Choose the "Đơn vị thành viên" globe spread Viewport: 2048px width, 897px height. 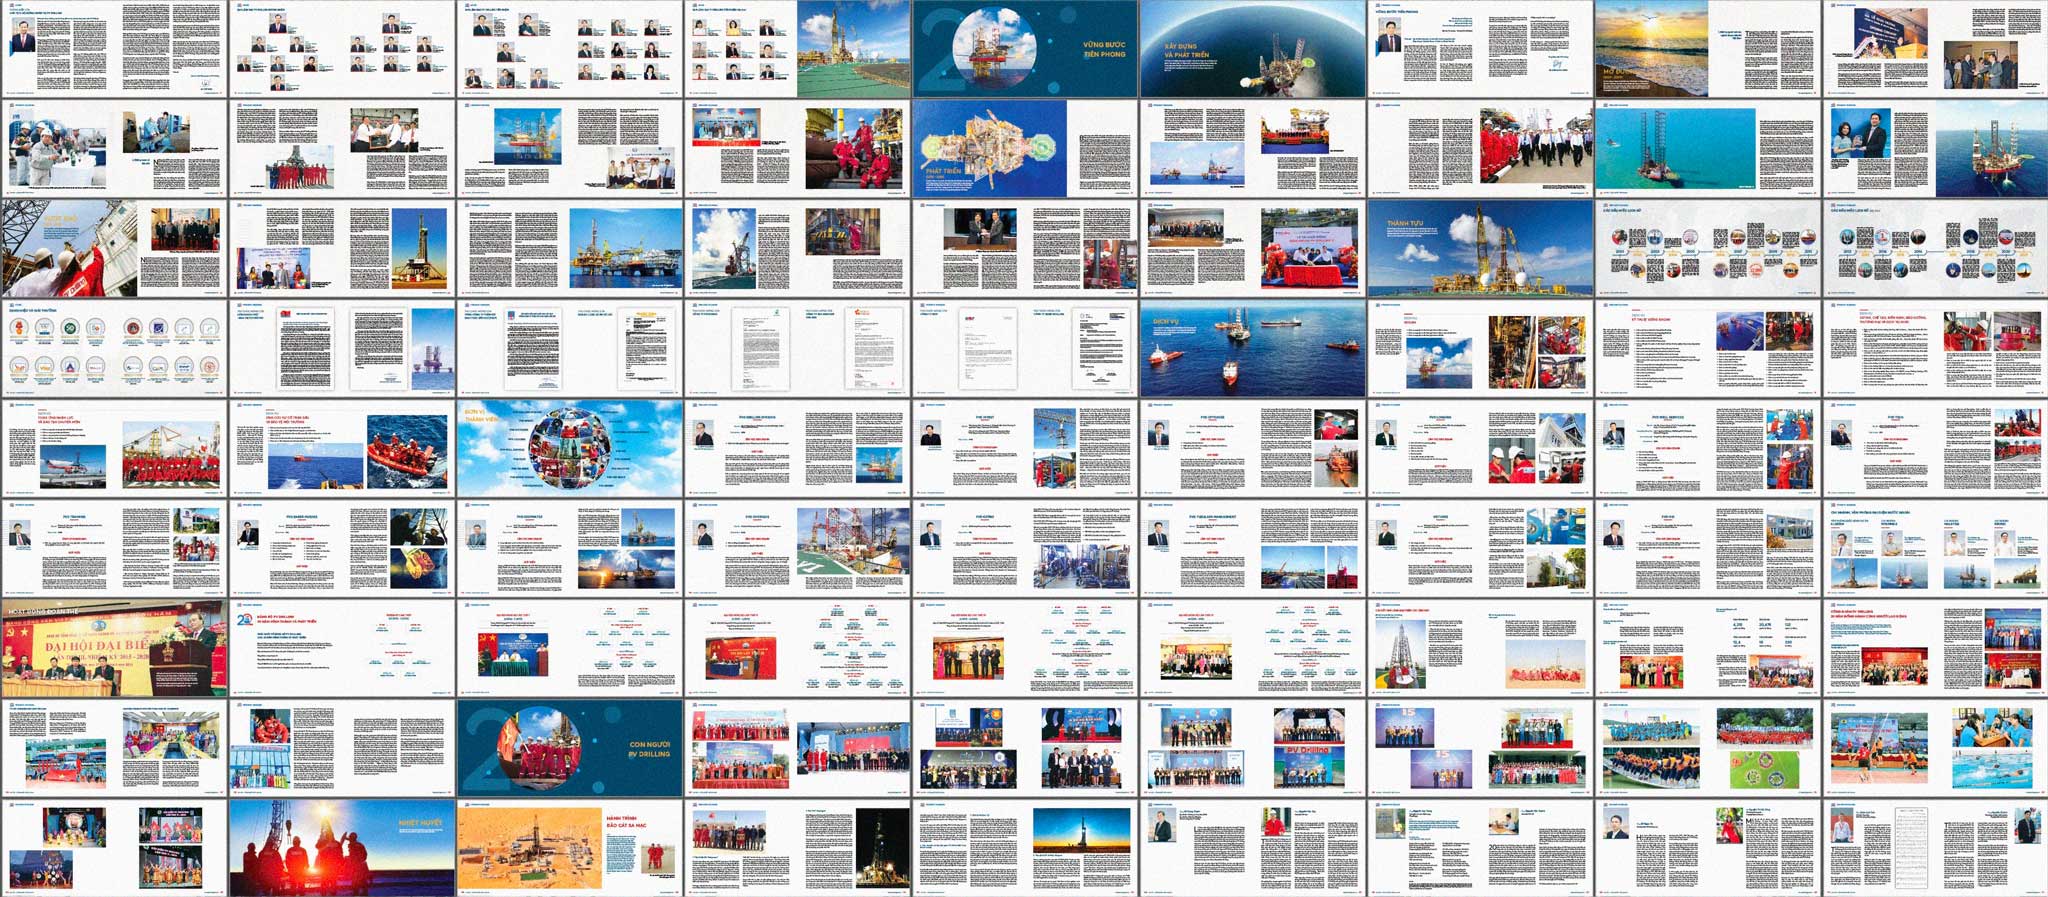pos(569,449)
